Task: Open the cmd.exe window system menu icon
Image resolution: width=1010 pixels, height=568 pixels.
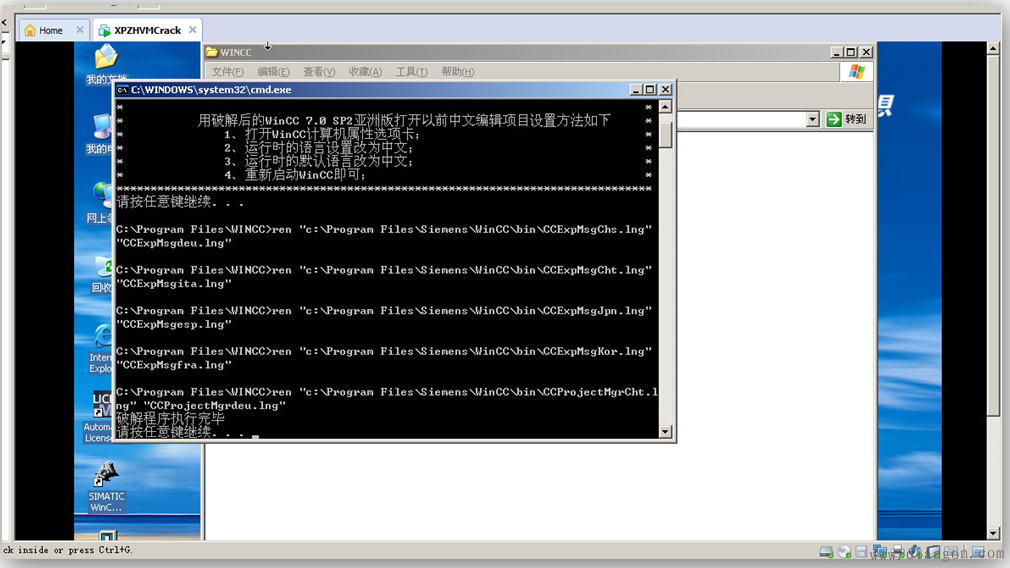Action: [122, 90]
